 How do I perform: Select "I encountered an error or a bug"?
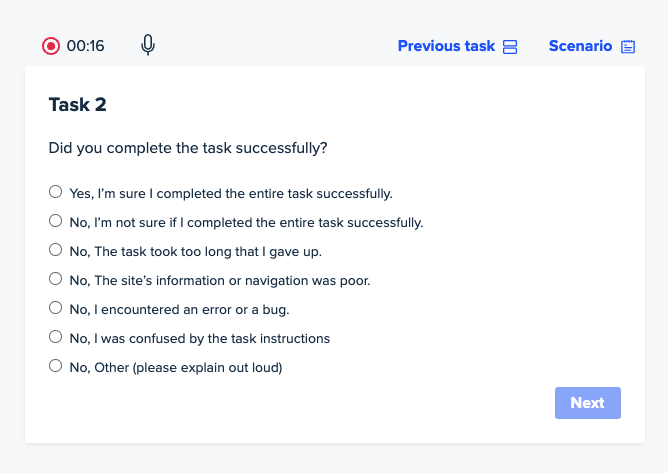point(55,308)
